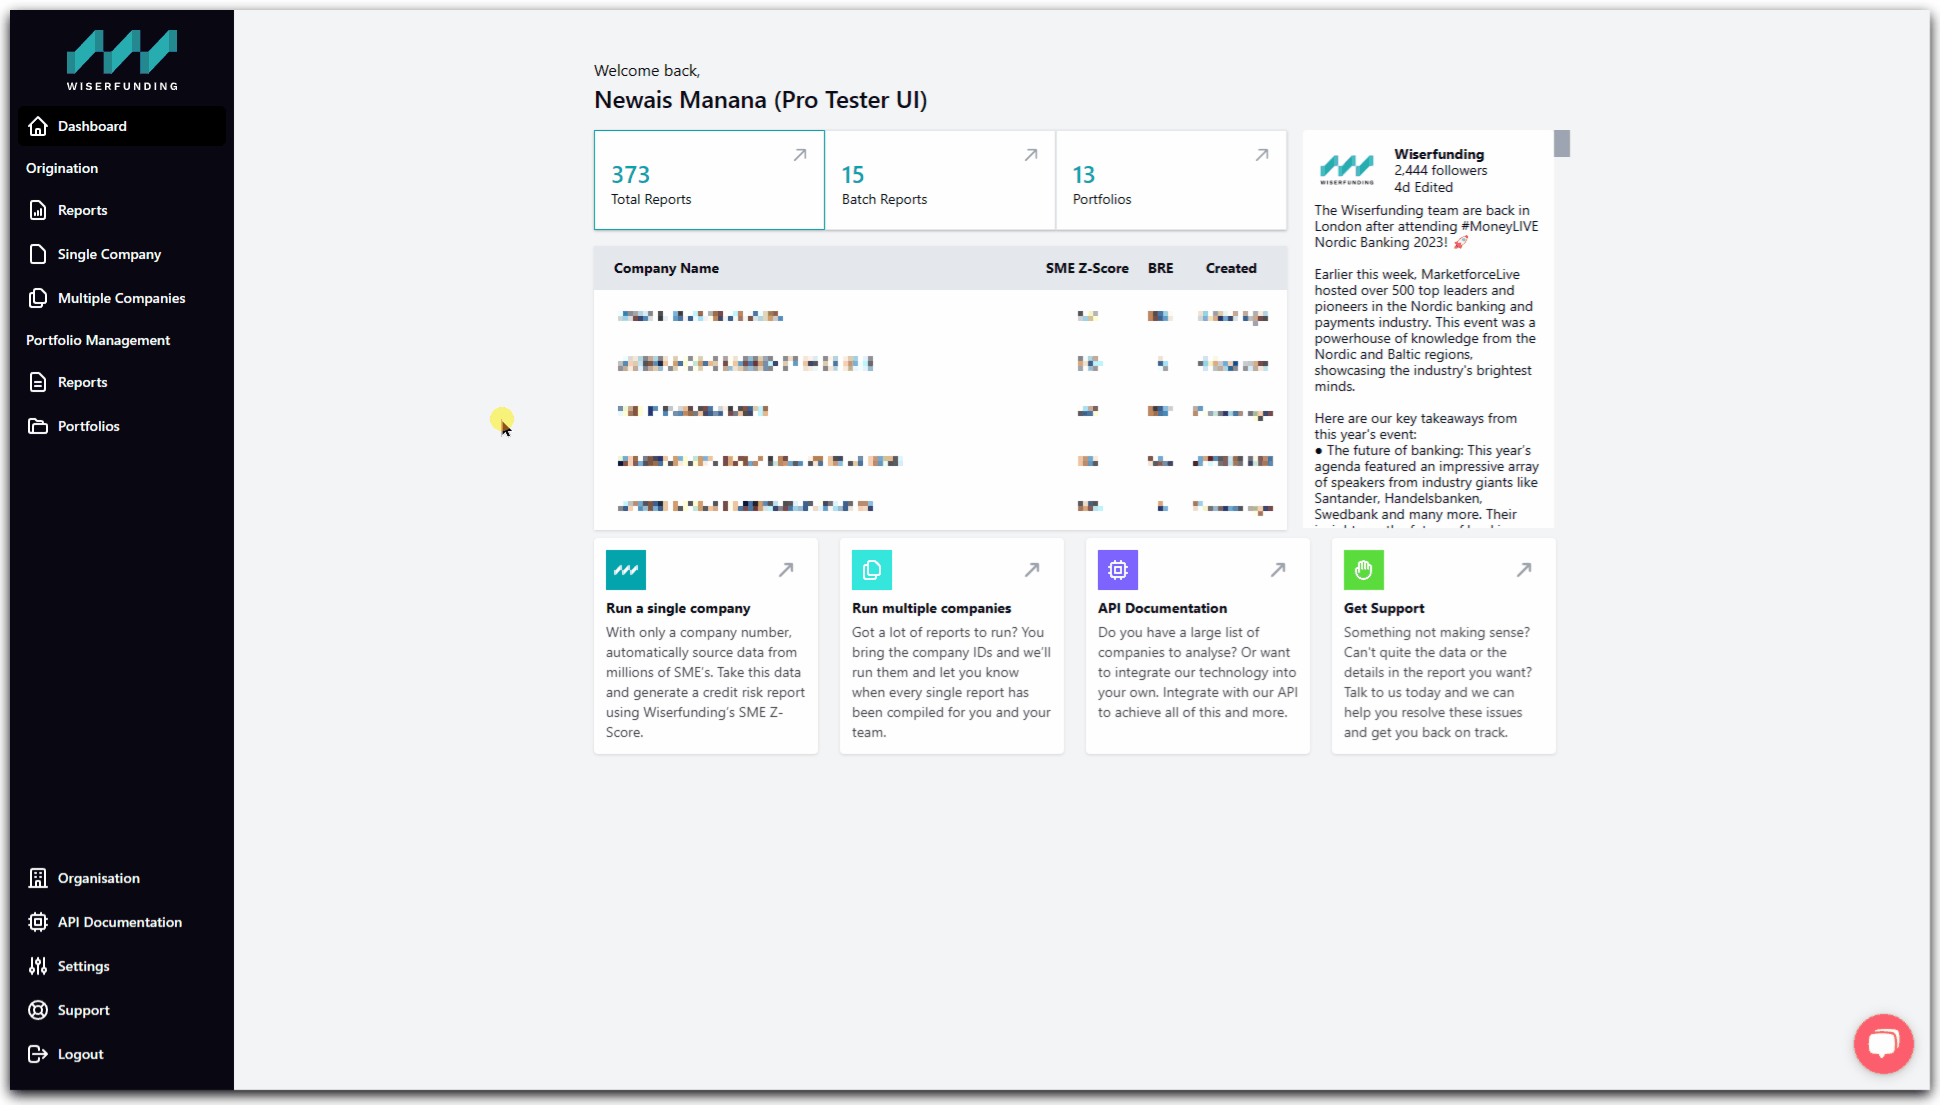The width and height of the screenshot is (1940, 1105).
Task: Open Batch Reports via arrow icon
Action: click(x=1031, y=155)
